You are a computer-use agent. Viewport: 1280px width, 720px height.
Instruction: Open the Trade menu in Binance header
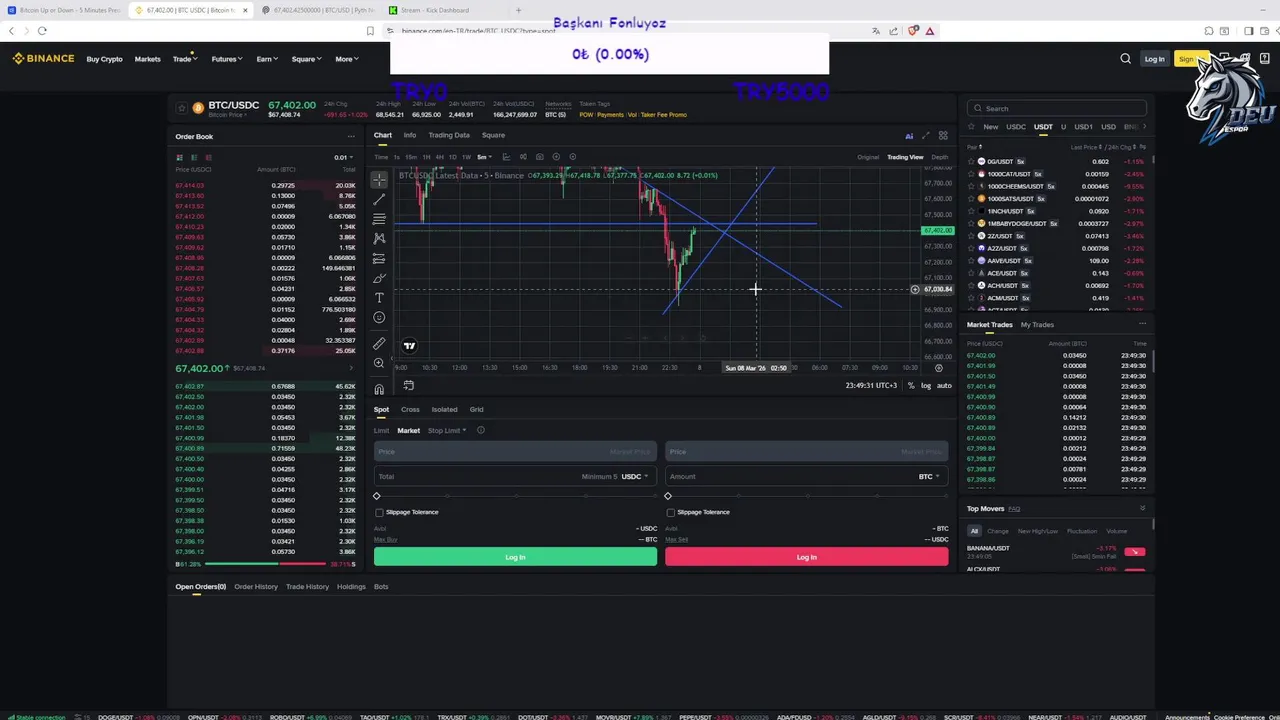pos(185,59)
